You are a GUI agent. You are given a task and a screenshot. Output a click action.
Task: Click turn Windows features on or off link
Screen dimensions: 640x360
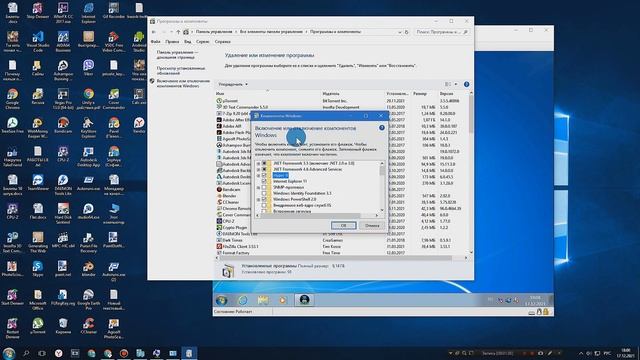(183, 83)
